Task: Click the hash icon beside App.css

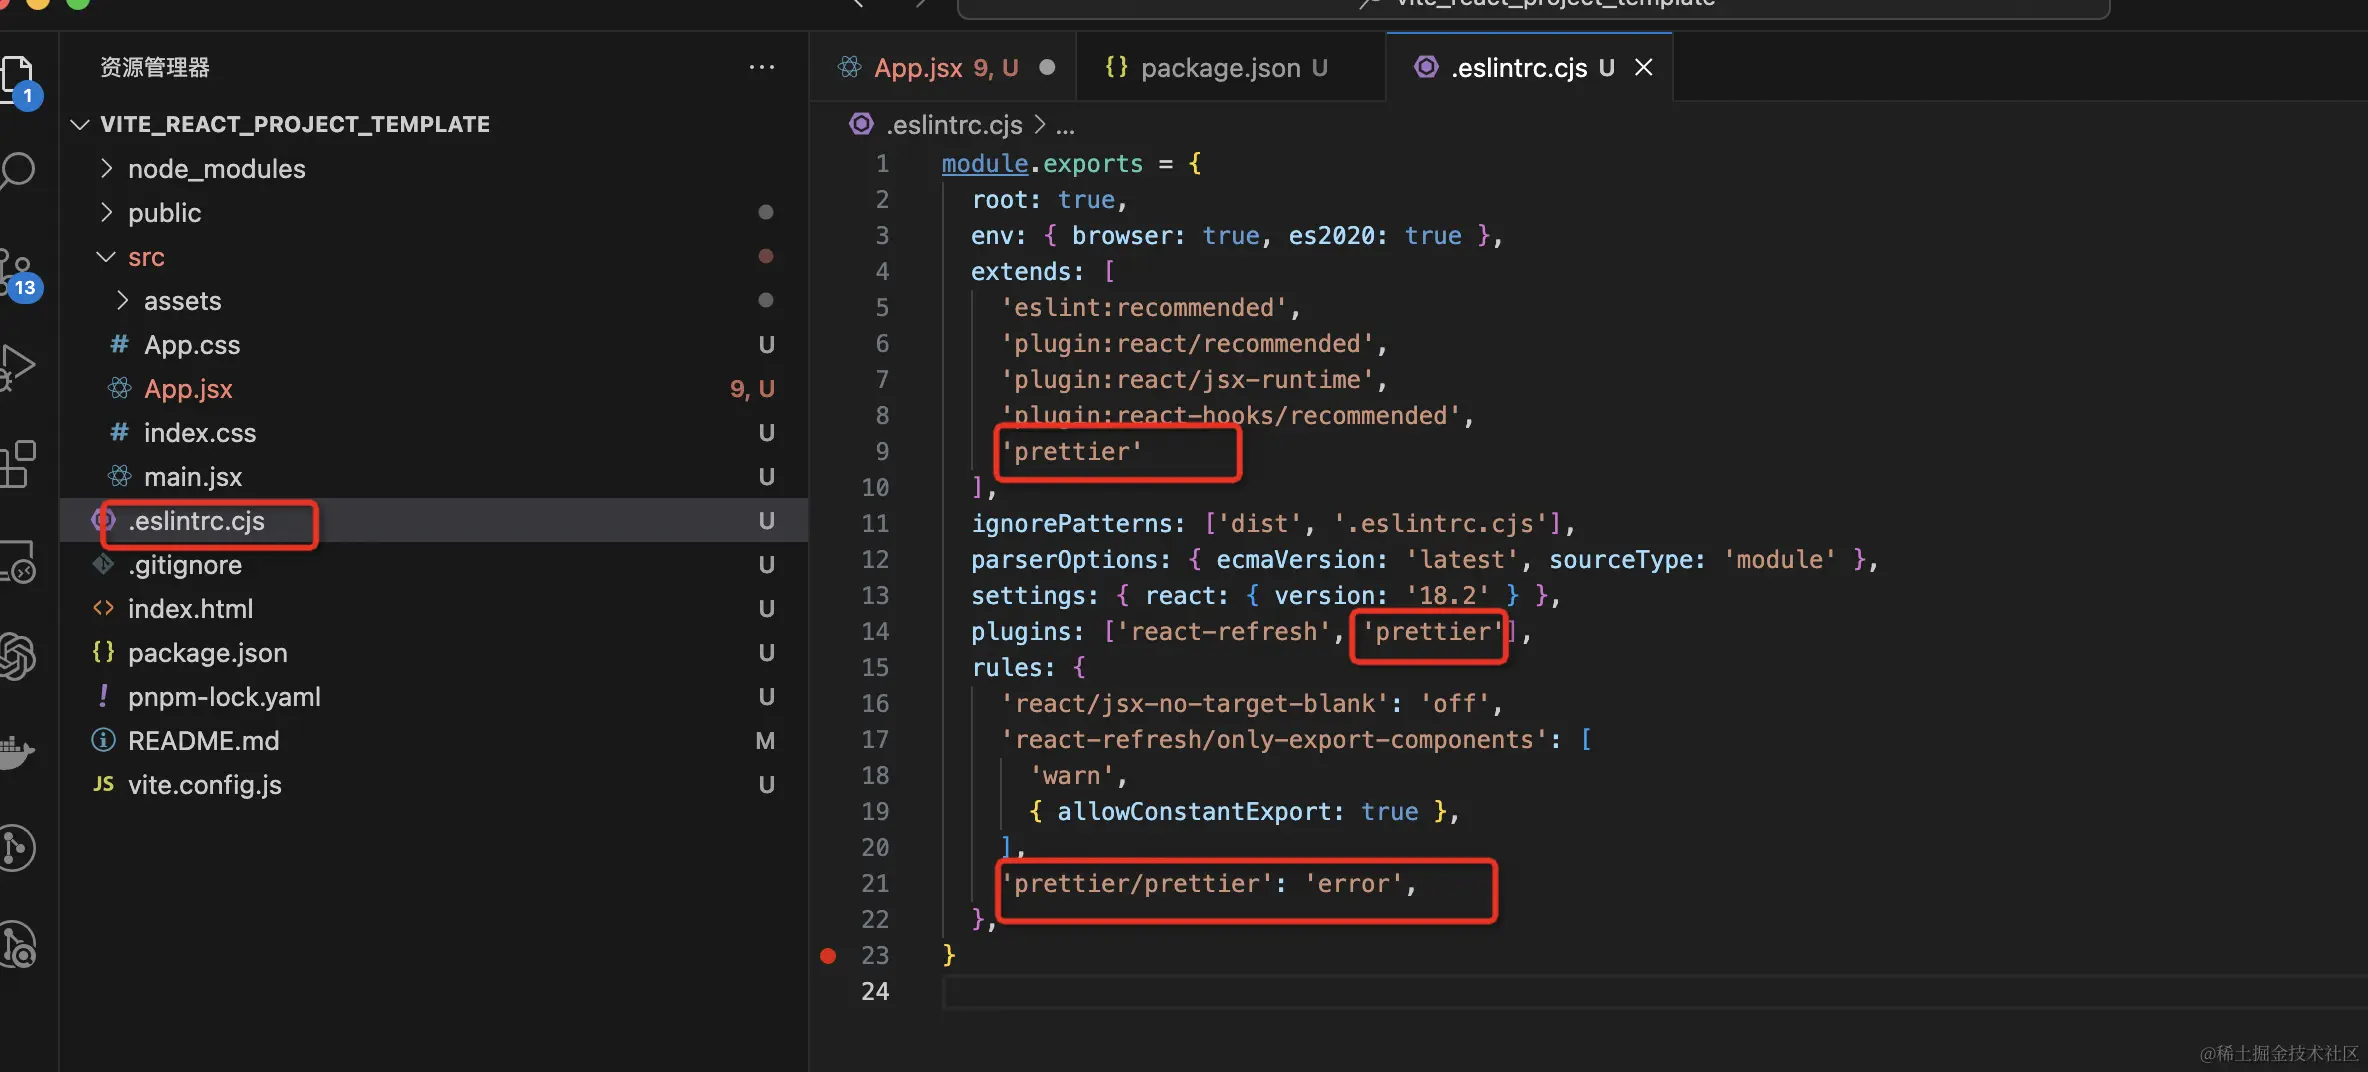Action: [119, 344]
